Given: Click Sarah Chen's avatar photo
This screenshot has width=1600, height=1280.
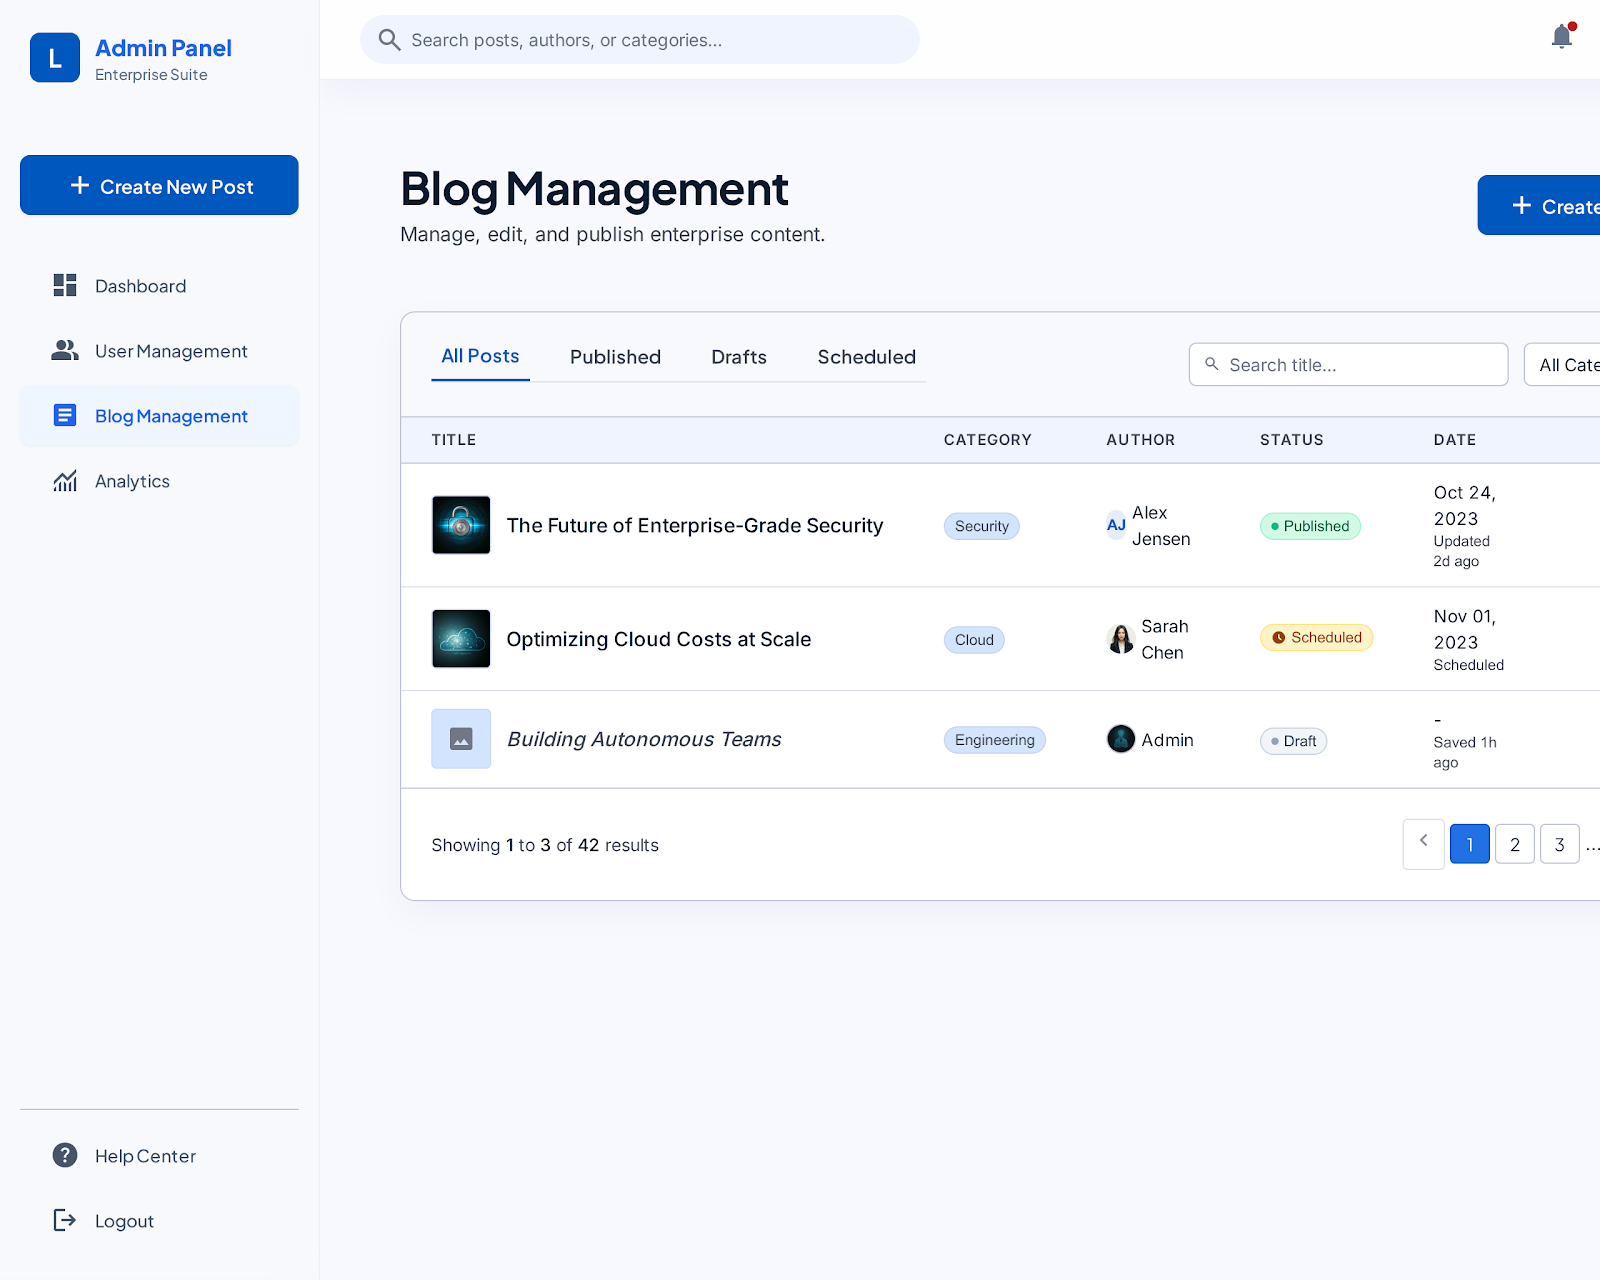Looking at the screenshot, I should 1121,639.
